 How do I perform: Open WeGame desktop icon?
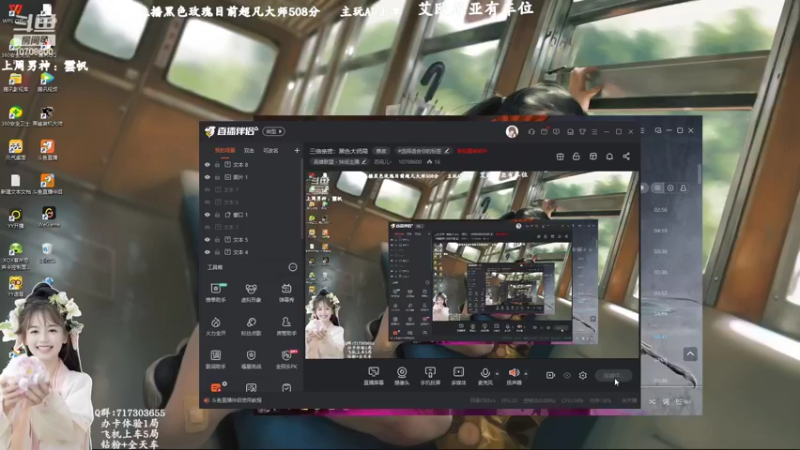tap(48, 217)
